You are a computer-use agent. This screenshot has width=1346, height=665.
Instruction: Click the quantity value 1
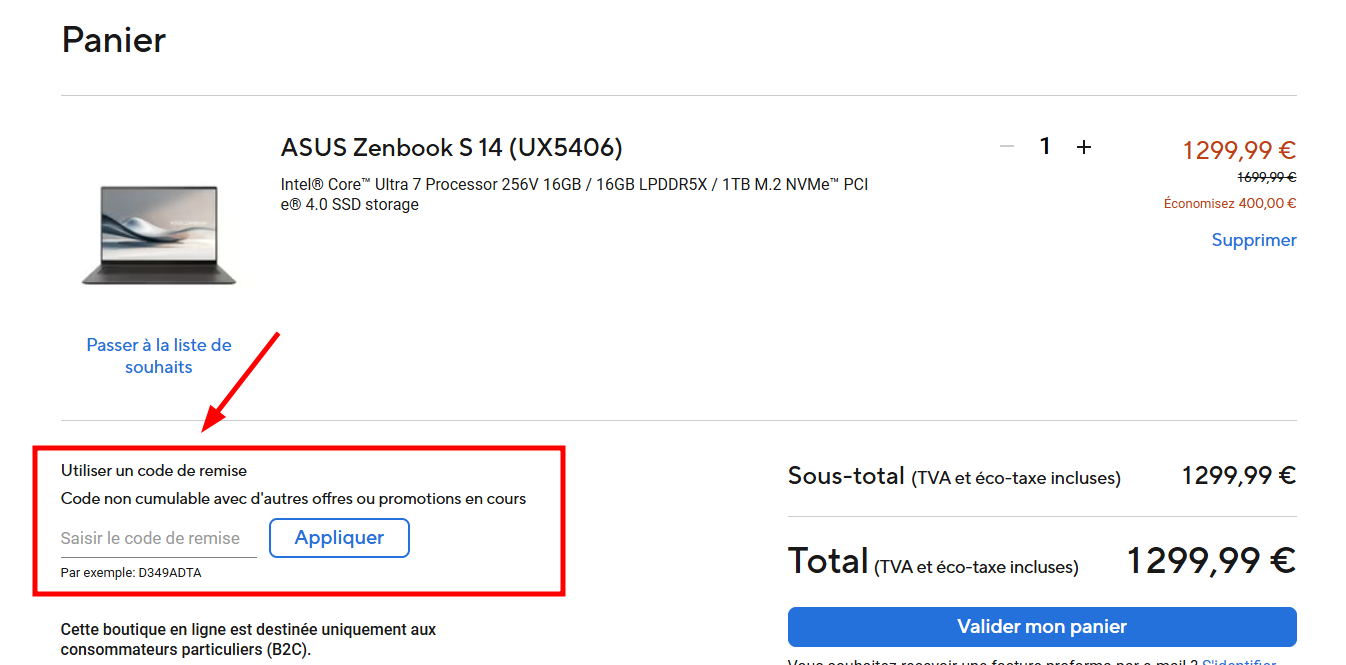[x=1045, y=147]
